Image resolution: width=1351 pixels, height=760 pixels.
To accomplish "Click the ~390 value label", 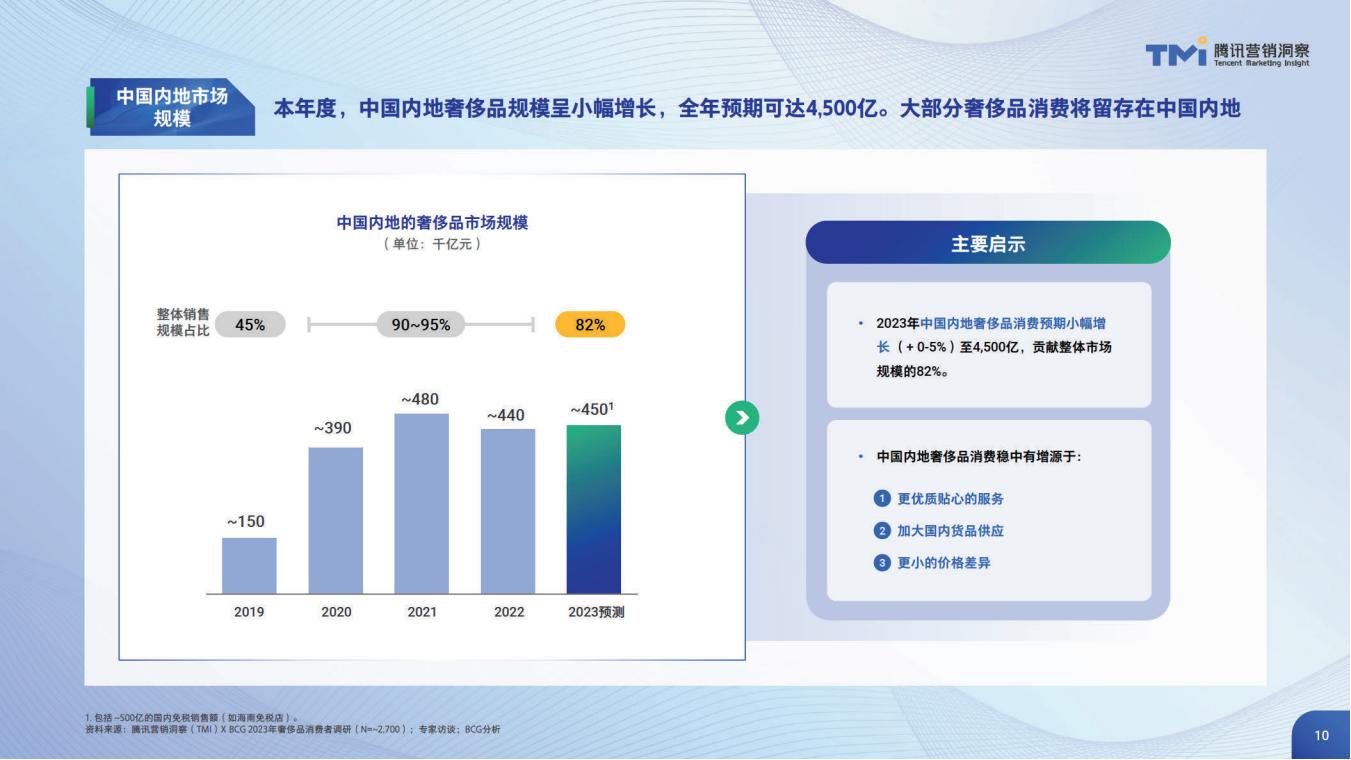I will [333, 428].
